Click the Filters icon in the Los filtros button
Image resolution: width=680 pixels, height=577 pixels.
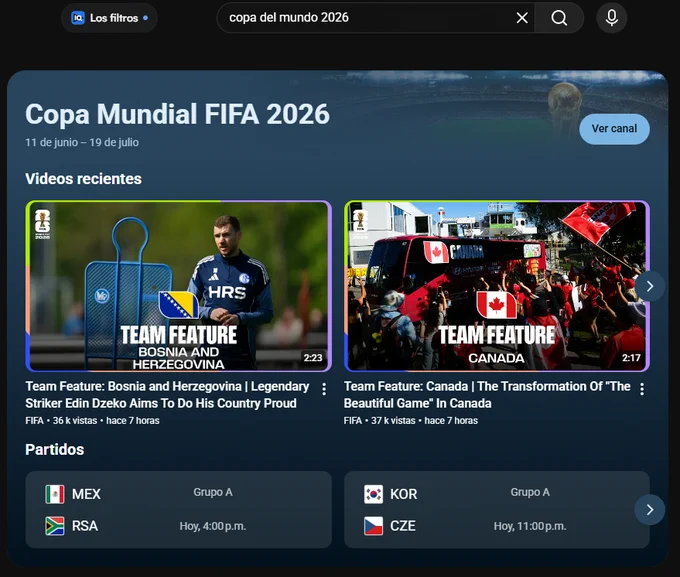(78, 18)
